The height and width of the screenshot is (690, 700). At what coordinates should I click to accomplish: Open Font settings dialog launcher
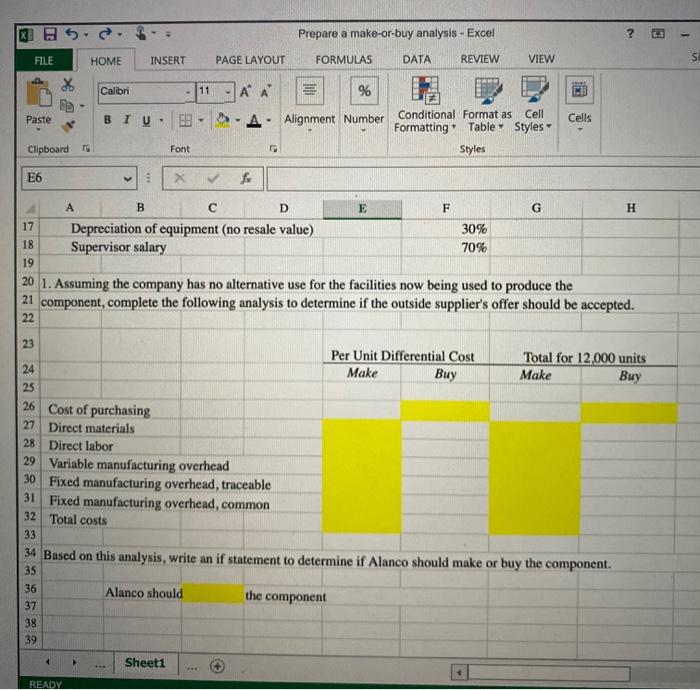(273, 149)
